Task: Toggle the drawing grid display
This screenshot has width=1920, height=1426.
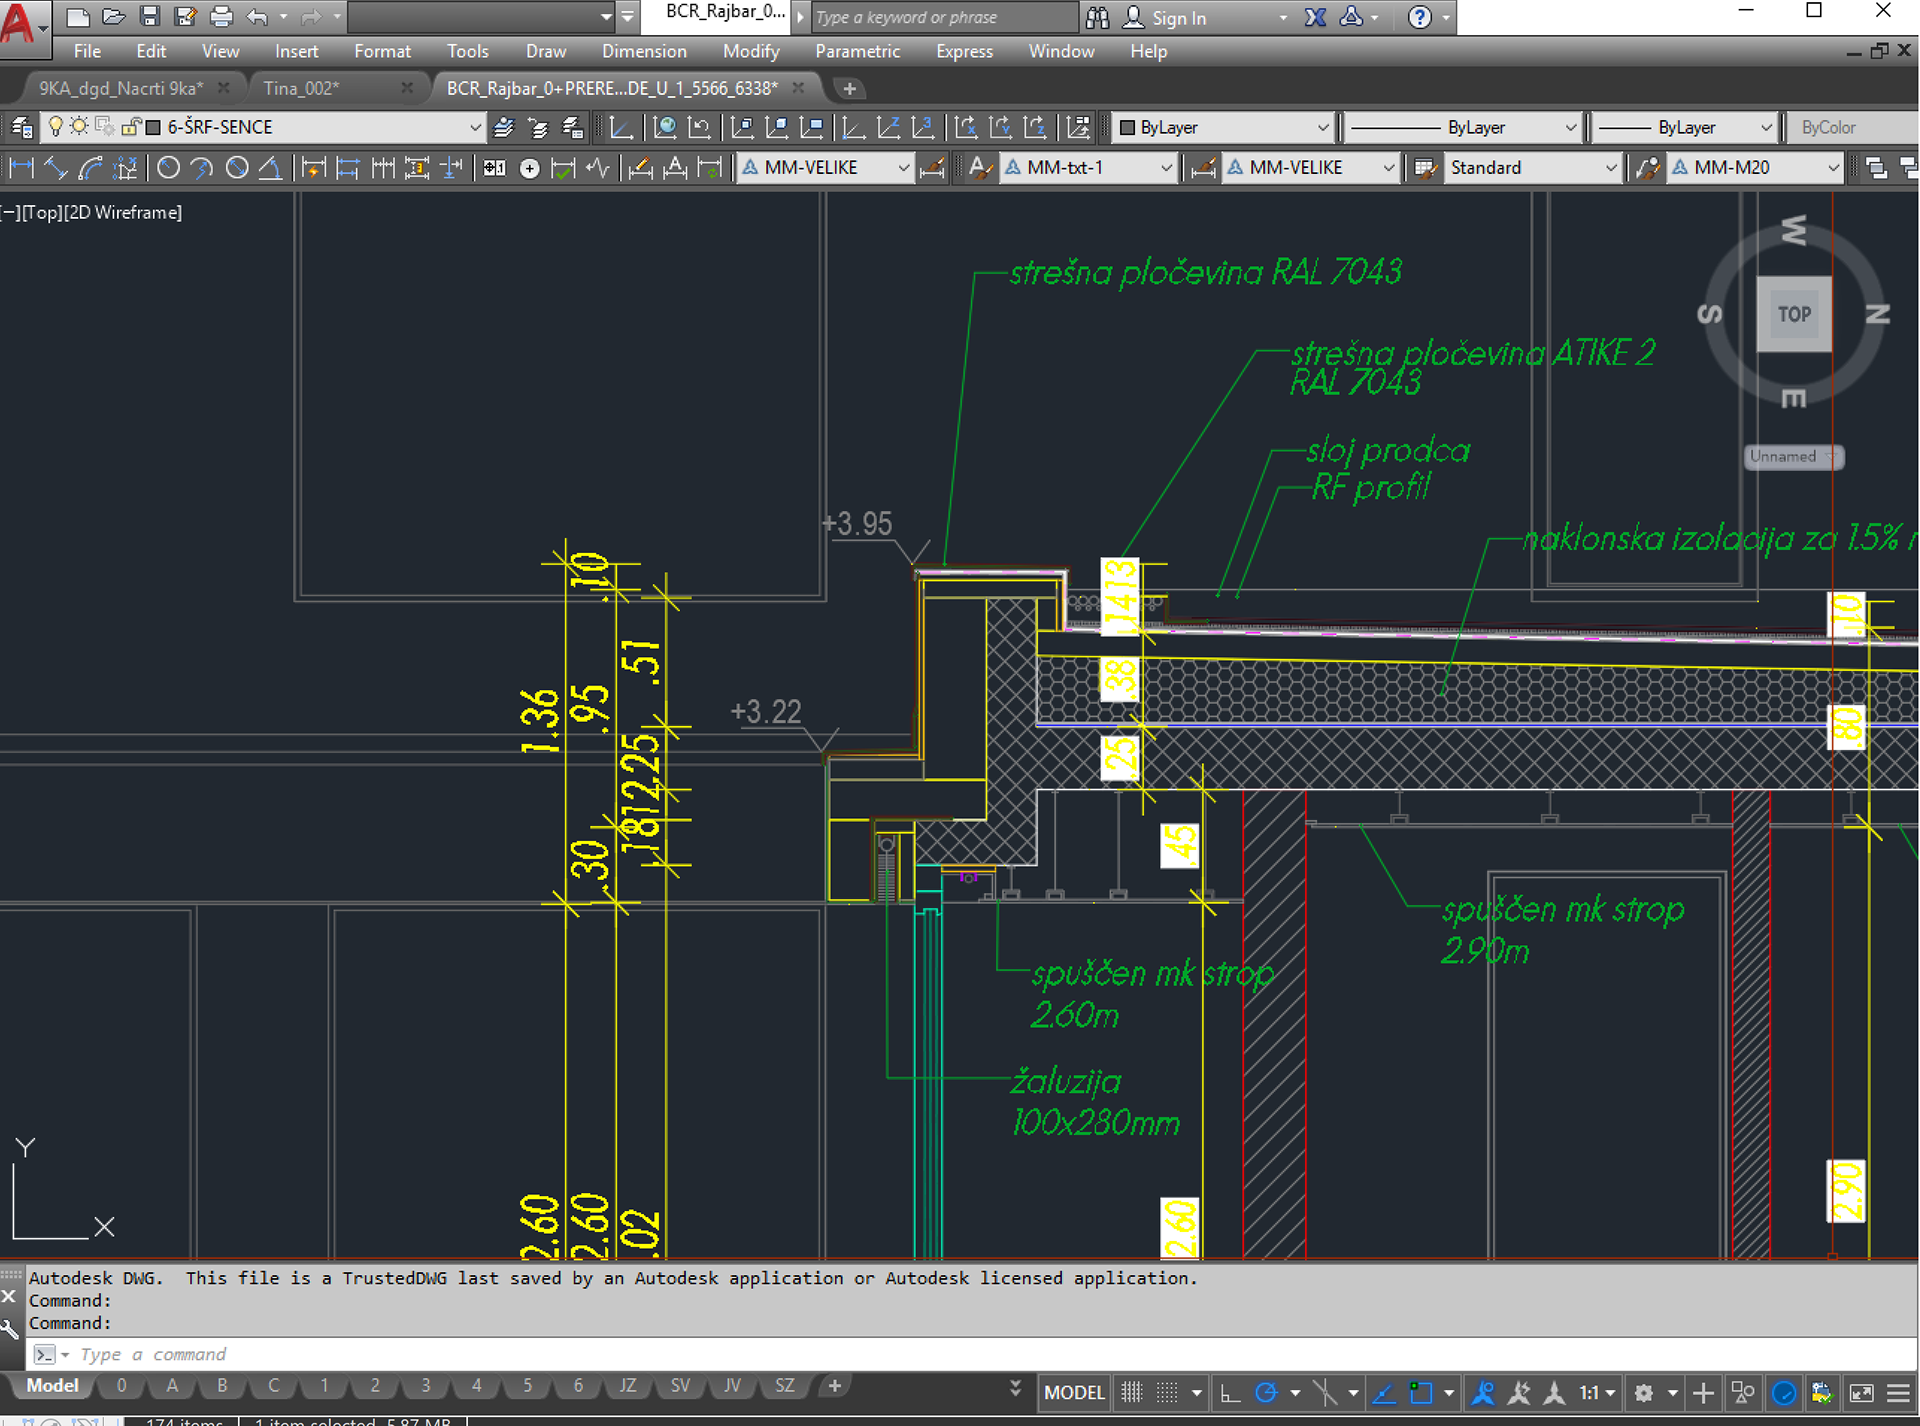Action: click(x=1131, y=1392)
